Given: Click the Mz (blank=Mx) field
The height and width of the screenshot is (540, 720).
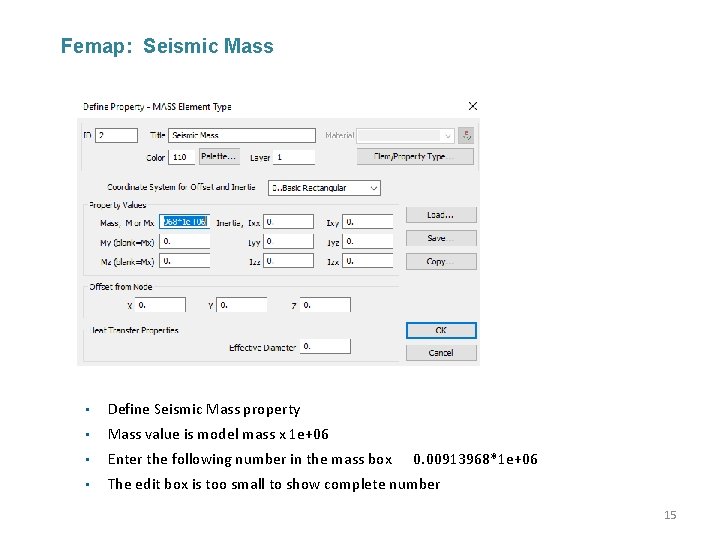Looking at the screenshot, I should tap(185, 261).
